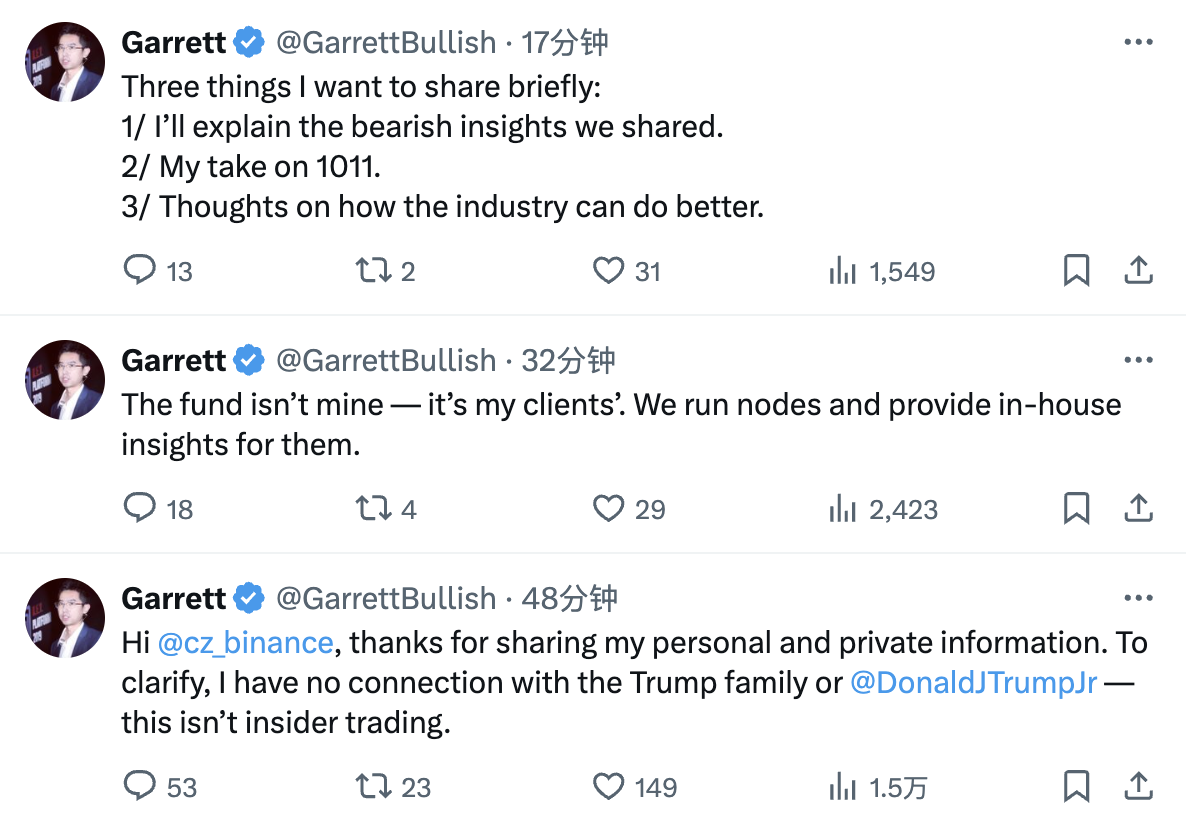Like the tweet with 31 likes
The width and height of the screenshot is (1186, 830).
[x=608, y=271]
